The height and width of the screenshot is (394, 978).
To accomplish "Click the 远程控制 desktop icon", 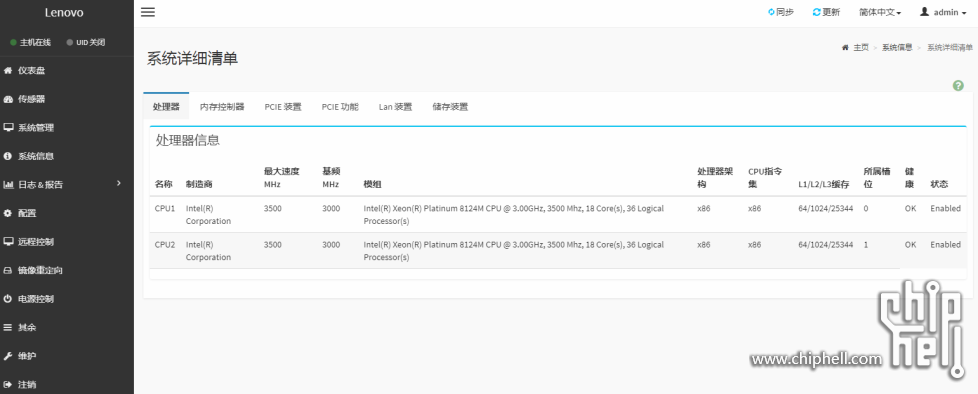I will (8, 242).
